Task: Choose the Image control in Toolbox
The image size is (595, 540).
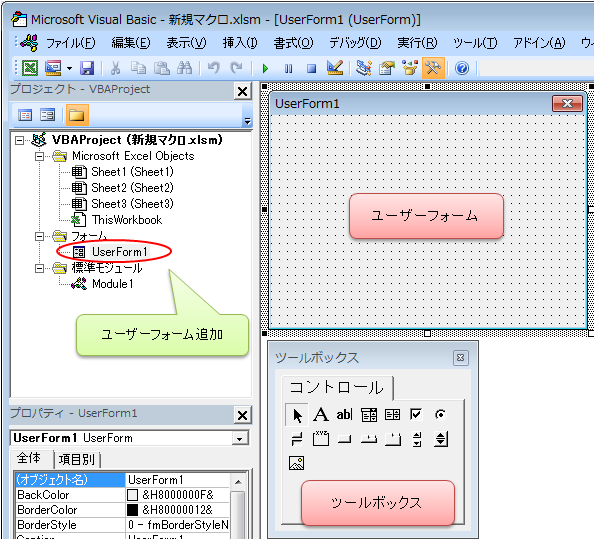Action: coord(296,463)
